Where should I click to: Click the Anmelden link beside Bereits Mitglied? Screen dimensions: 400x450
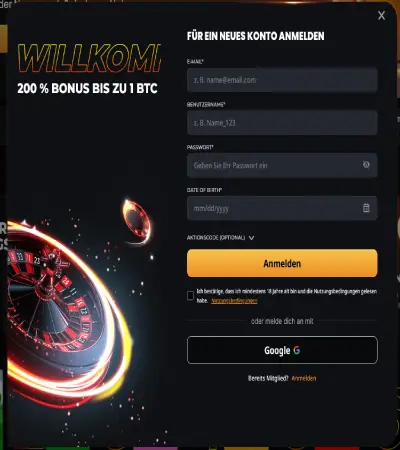click(304, 378)
